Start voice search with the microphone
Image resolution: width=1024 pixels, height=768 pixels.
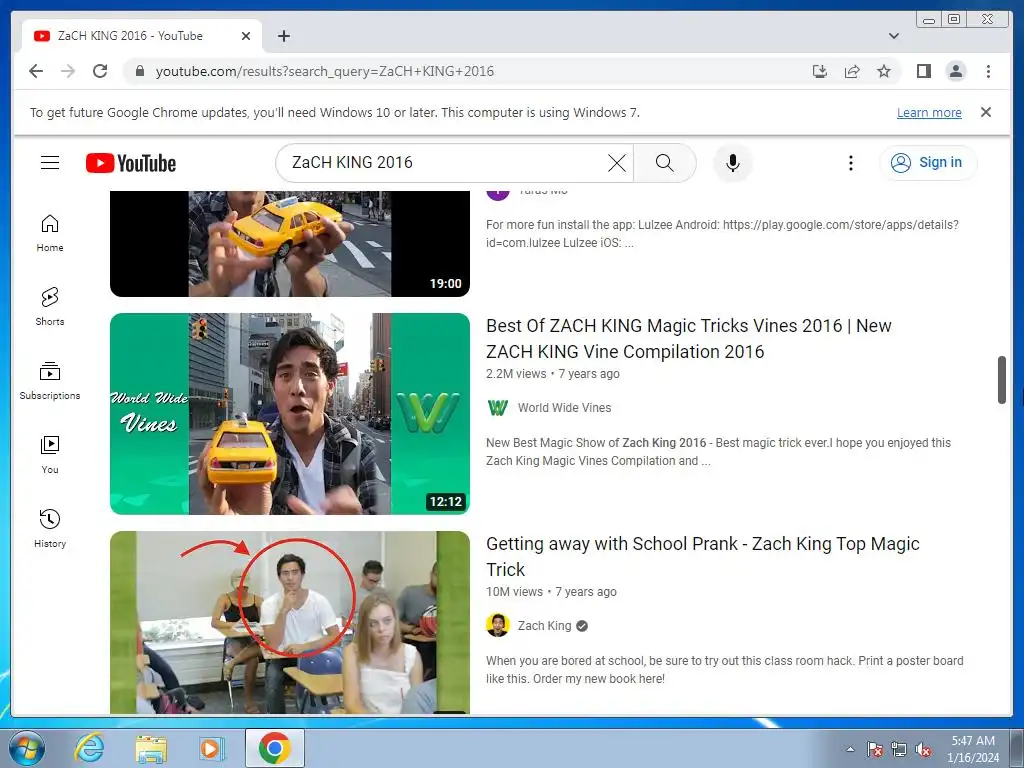point(733,163)
